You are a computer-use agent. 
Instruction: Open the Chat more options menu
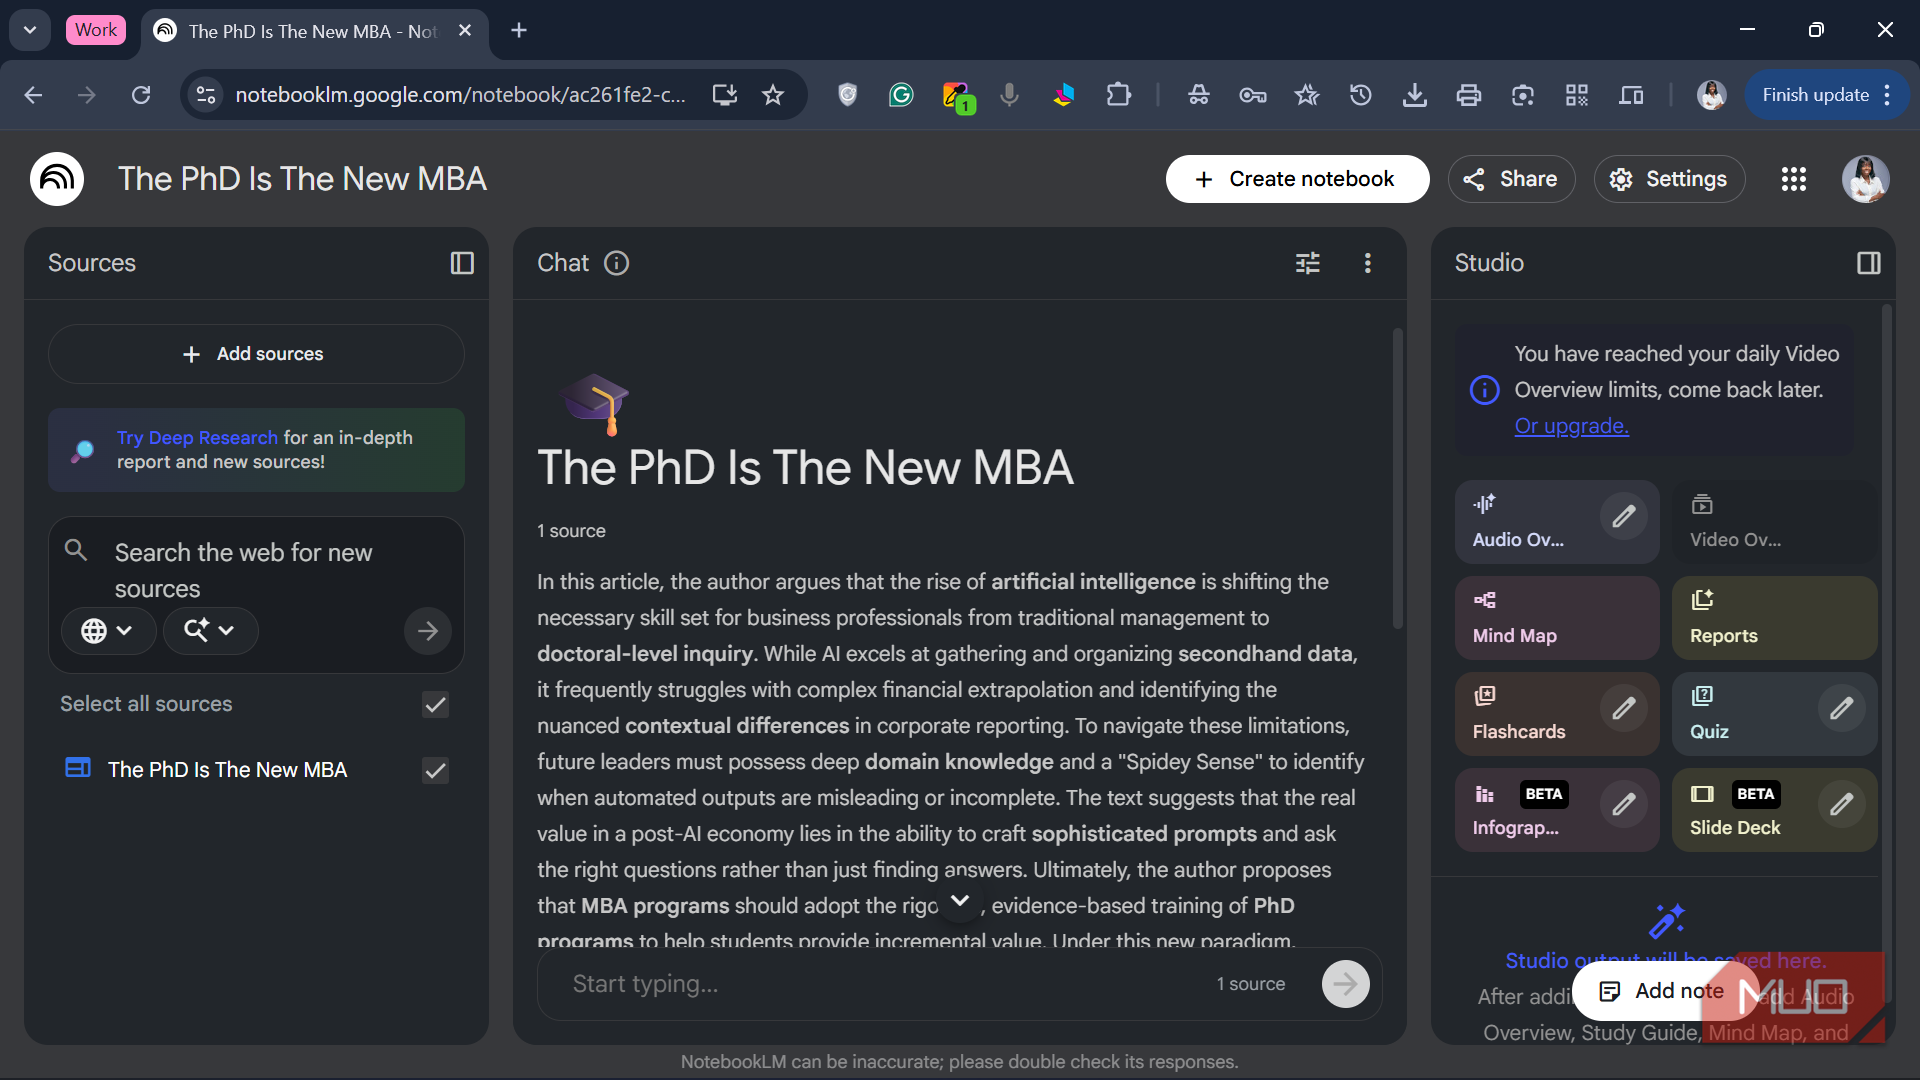1368,263
